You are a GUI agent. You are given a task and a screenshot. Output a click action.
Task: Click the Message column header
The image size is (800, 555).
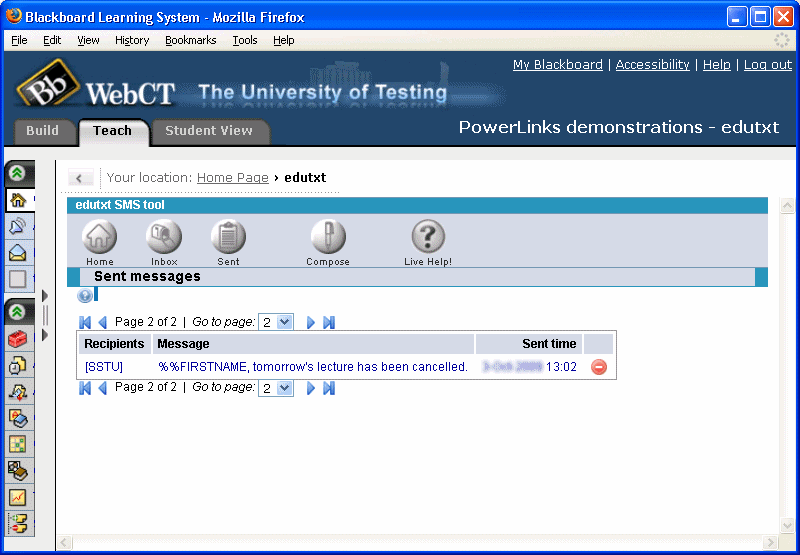pyautogui.click(x=313, y=344)
